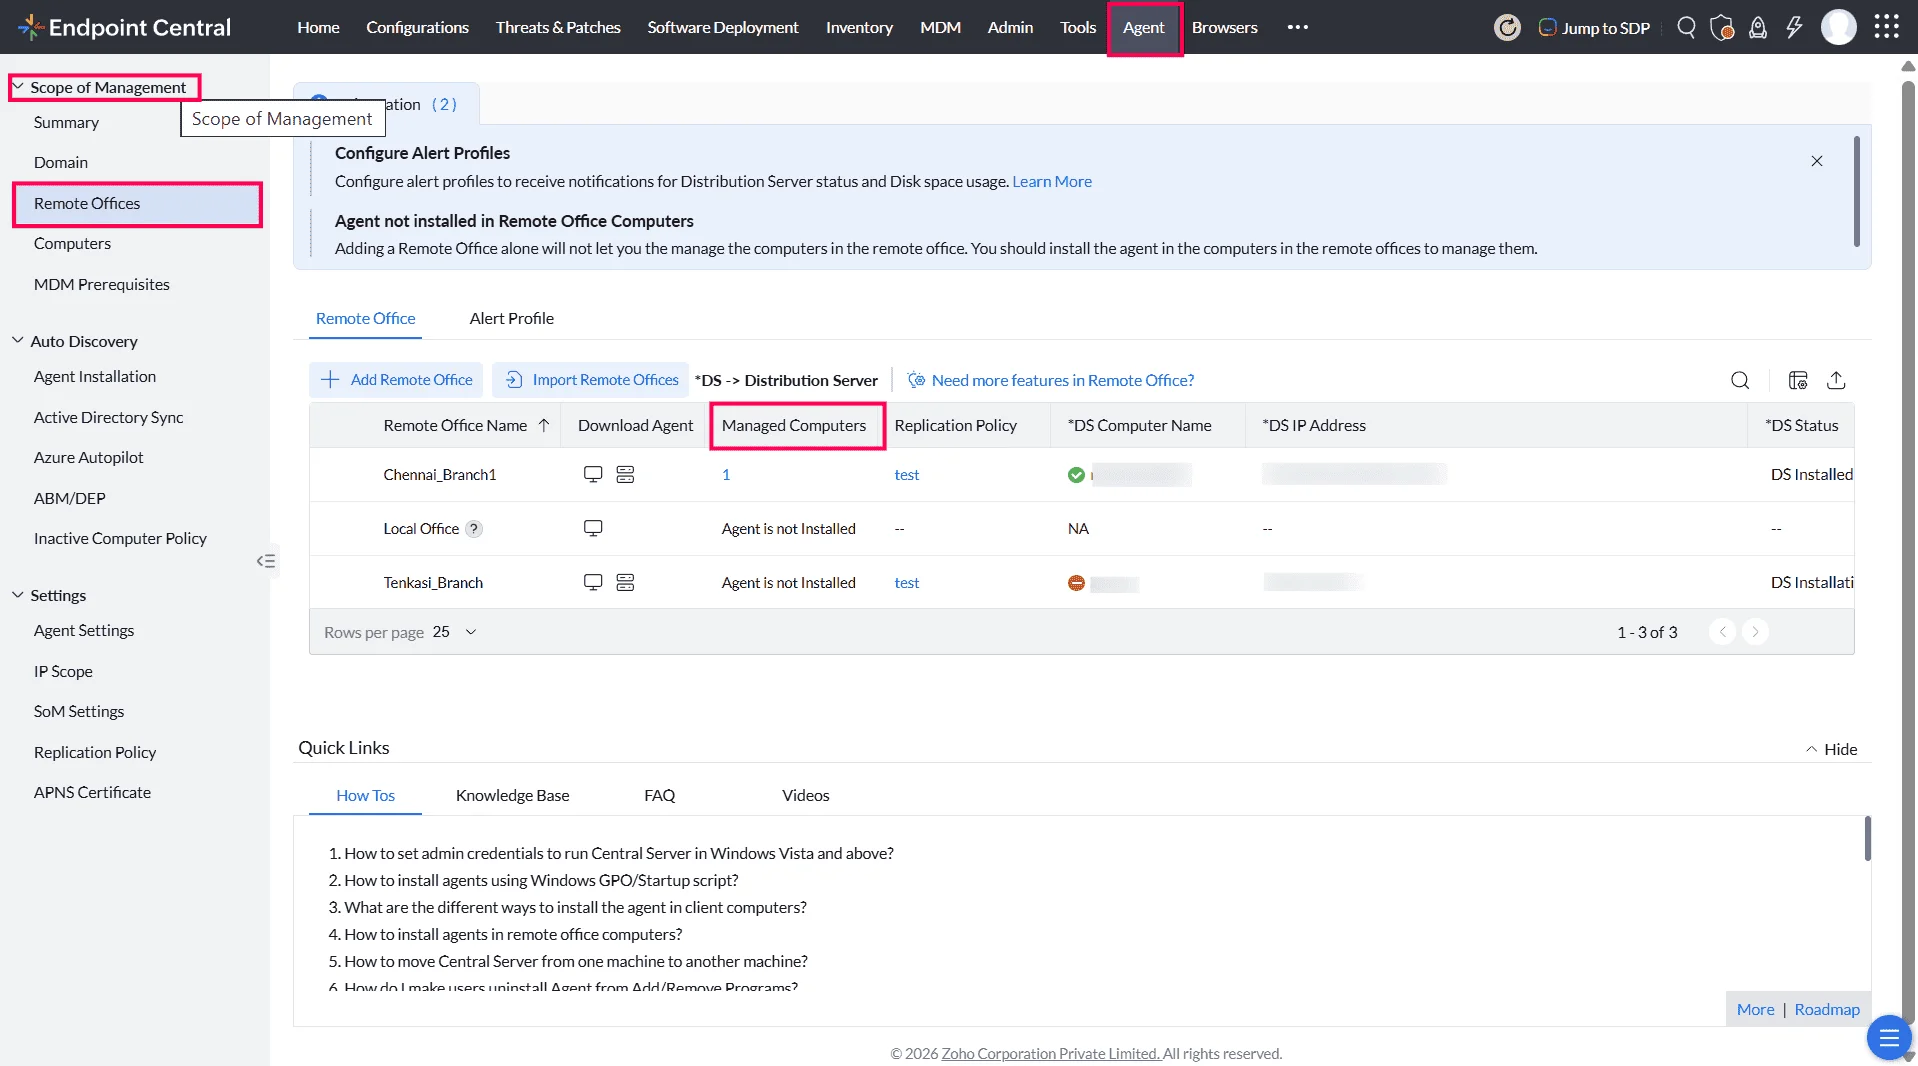Click Import Remote Offices button

tap(591, 380)
